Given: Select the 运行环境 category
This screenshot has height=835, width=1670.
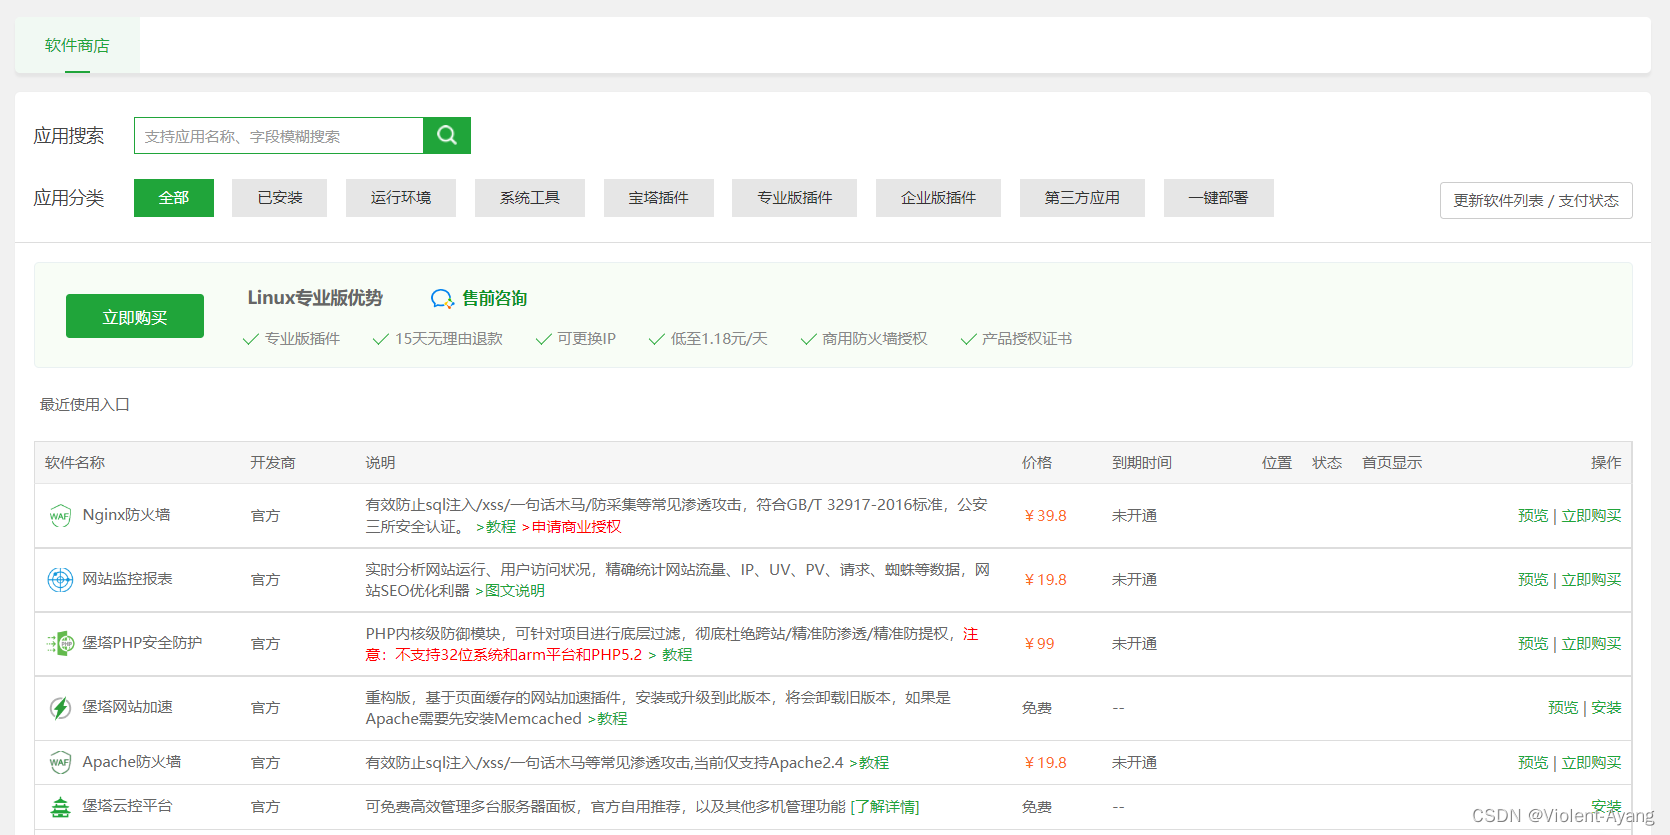Looking at the screenshot, I should pyautogui.click(x=401, y=198).
